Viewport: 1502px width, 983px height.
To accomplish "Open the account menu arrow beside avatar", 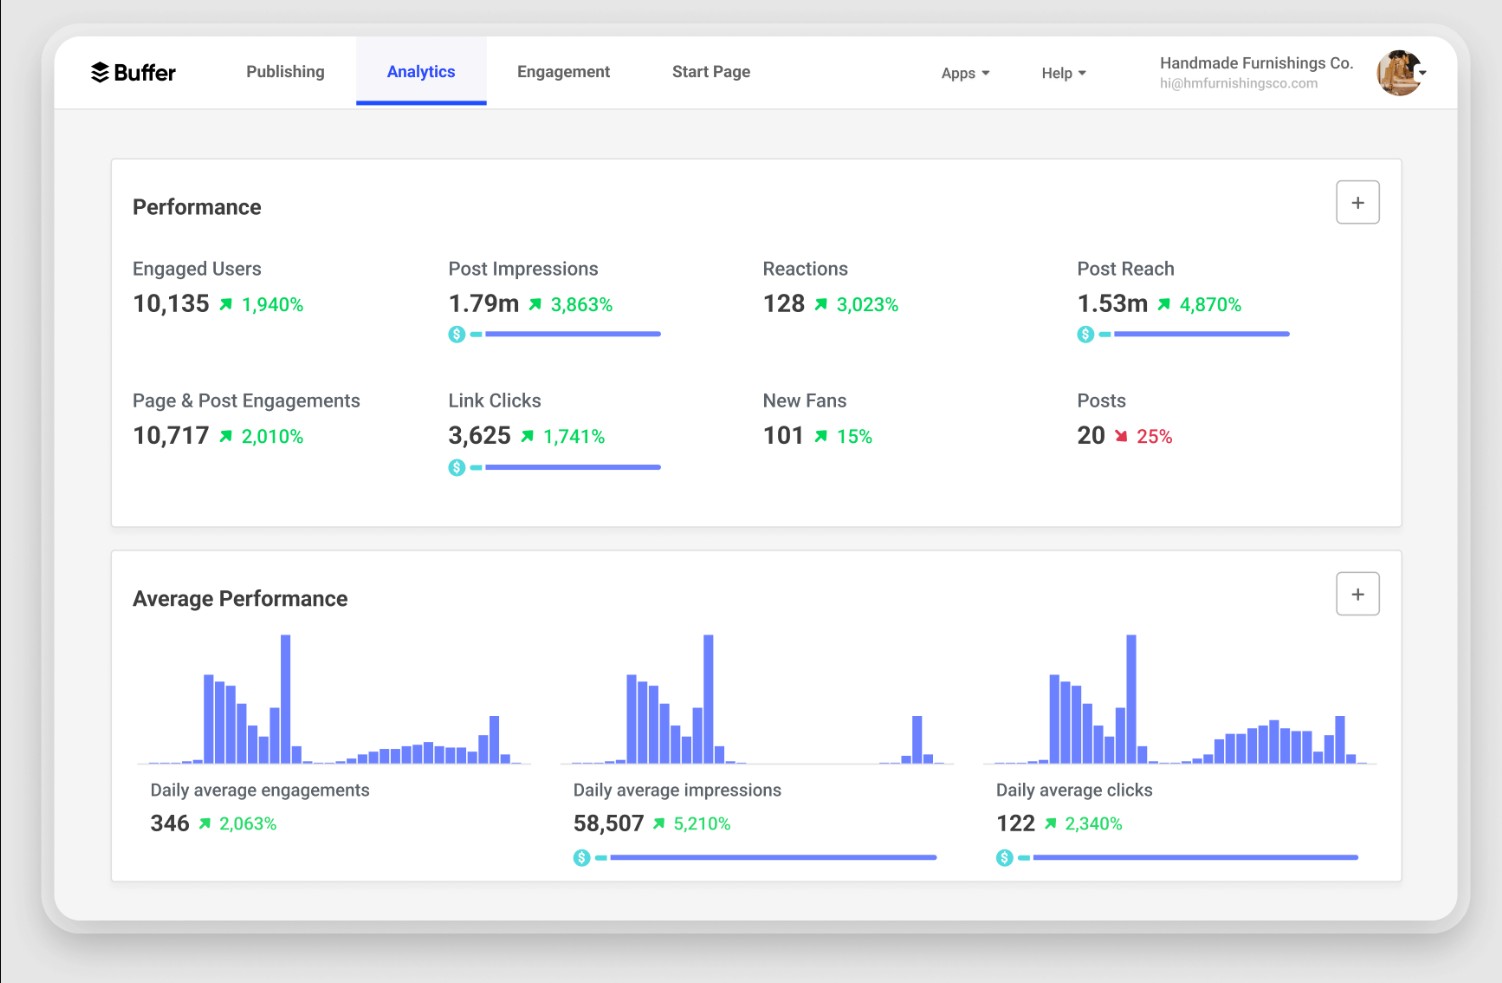I will point(1423,73).
